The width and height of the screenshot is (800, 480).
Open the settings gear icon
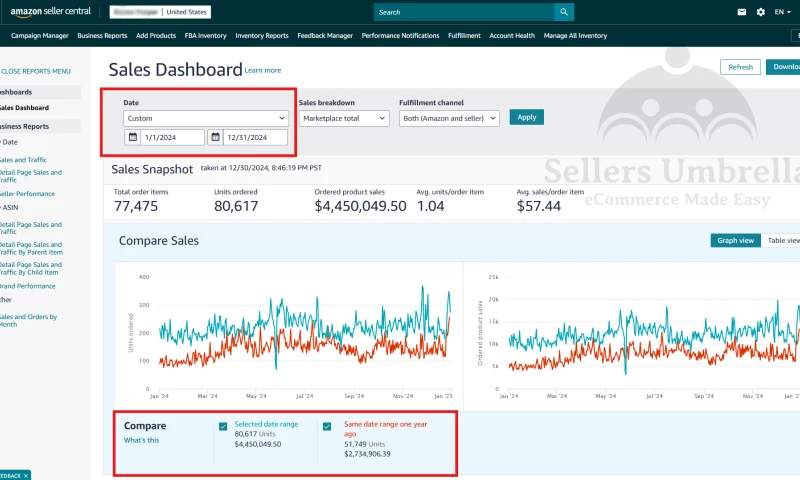click(760, 12)
